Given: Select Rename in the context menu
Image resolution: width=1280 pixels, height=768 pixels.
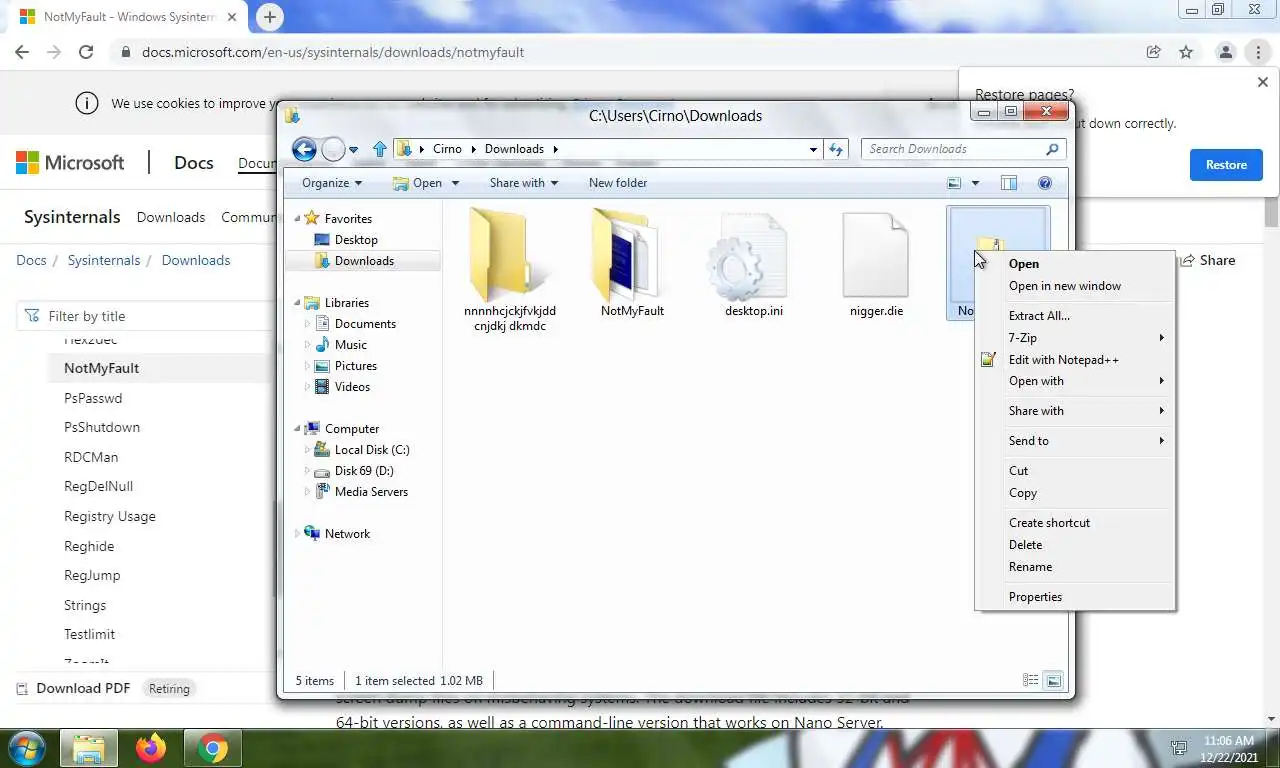Looking at the screenshot, I should [1075, 567].
